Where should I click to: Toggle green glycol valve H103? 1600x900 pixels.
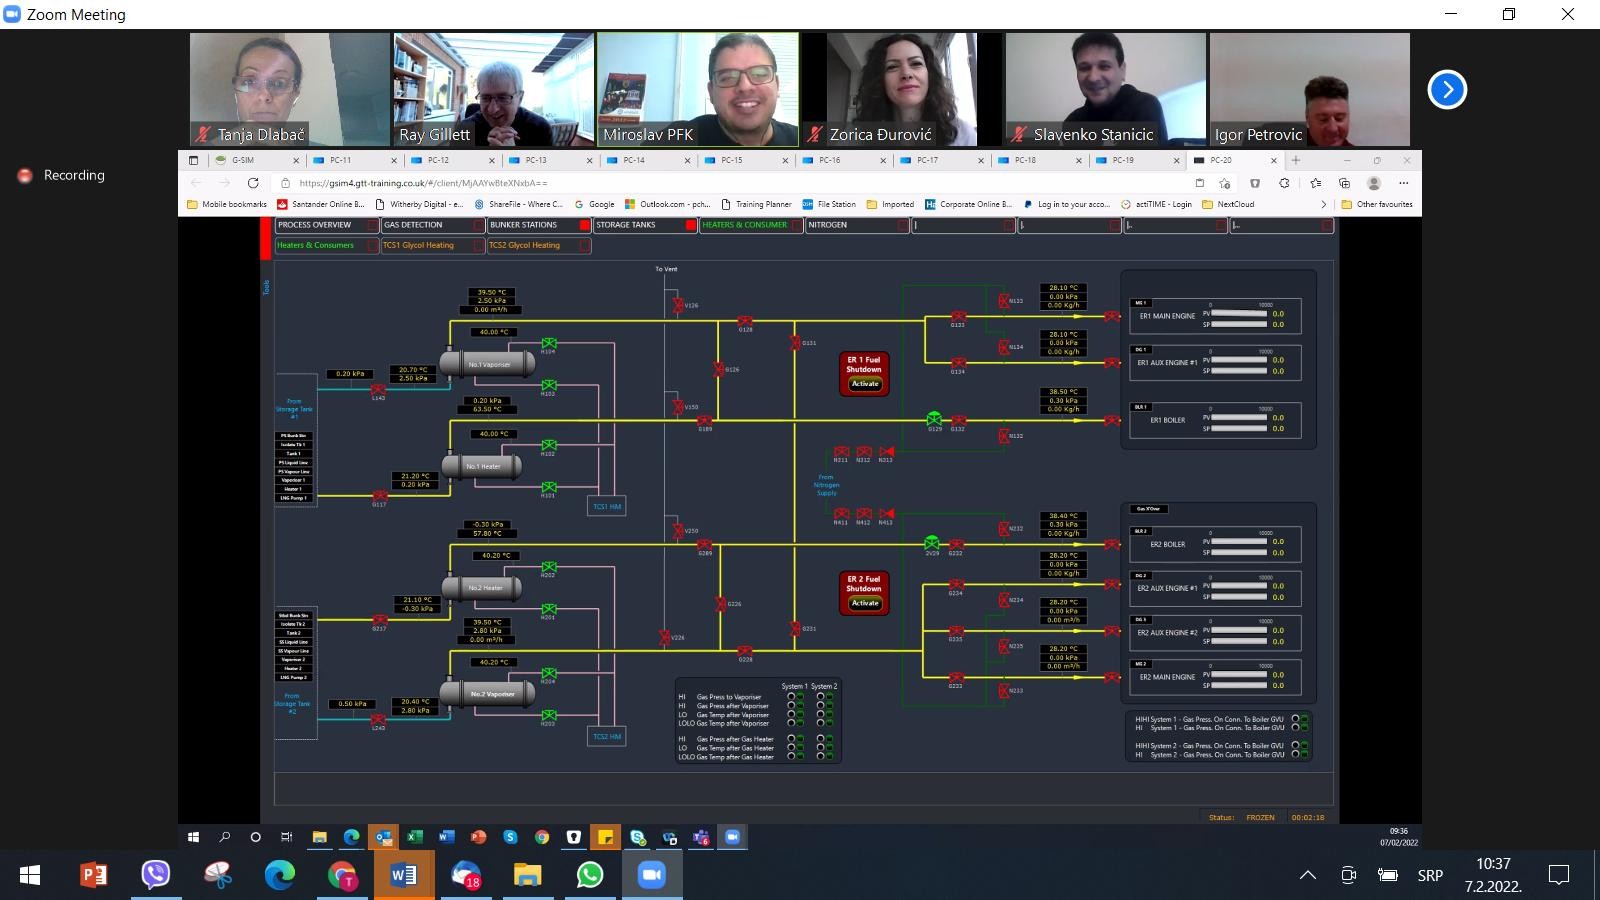tap(549, 385)
